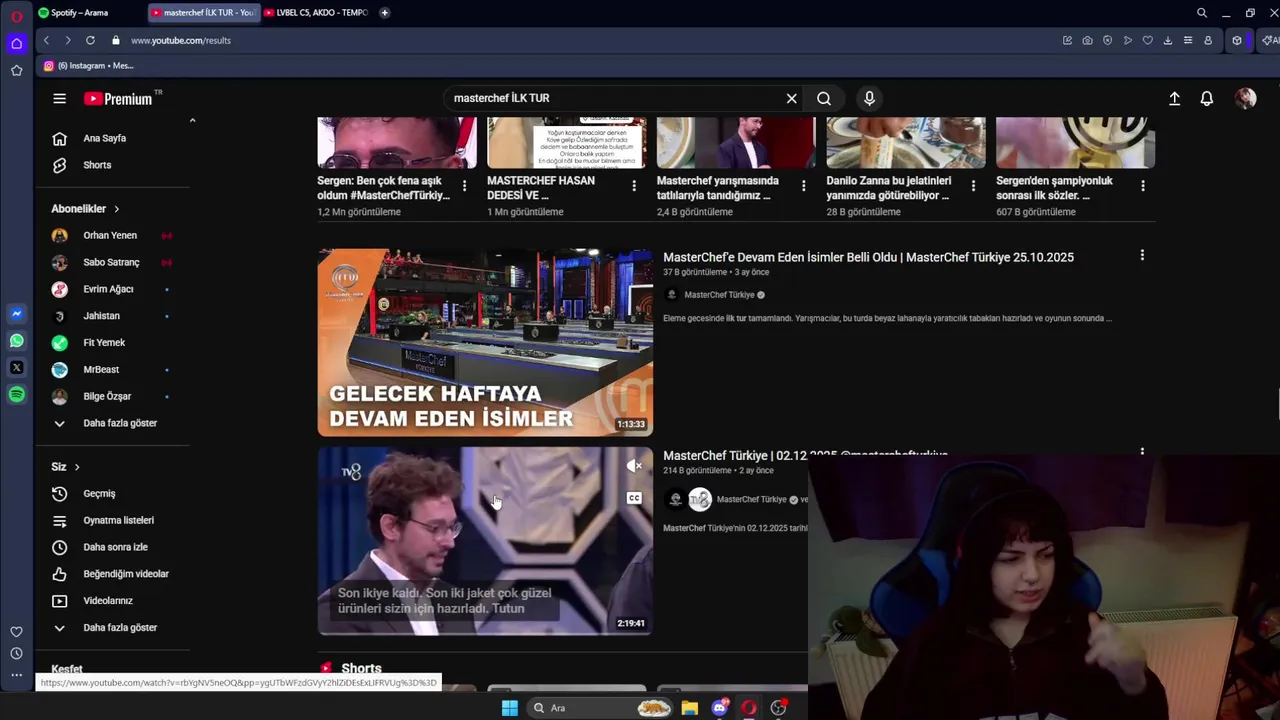The image size is (1280, 720).
Task: Switch to the LVBEL C5, AKDO tab
Action: coord(316,13)
